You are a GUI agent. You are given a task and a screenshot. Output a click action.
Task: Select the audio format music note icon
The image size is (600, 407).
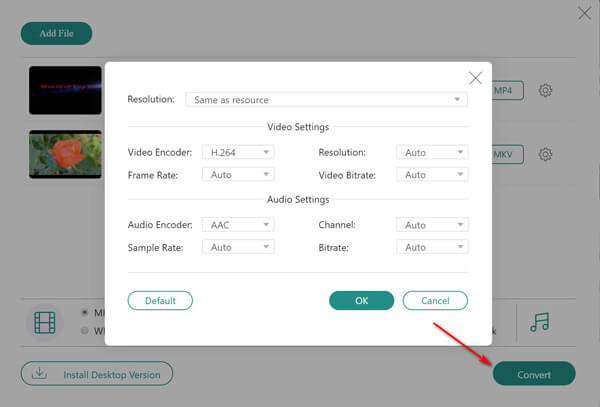click(x=541, y=322)
